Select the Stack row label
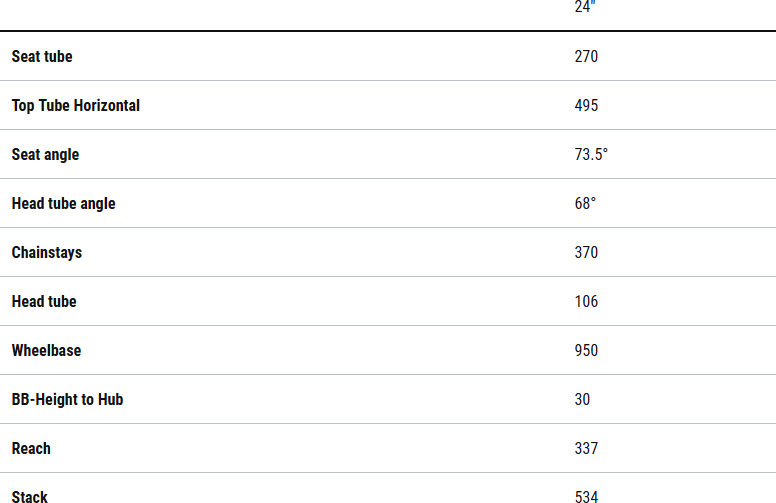776x503 pixels. (30, 496)
